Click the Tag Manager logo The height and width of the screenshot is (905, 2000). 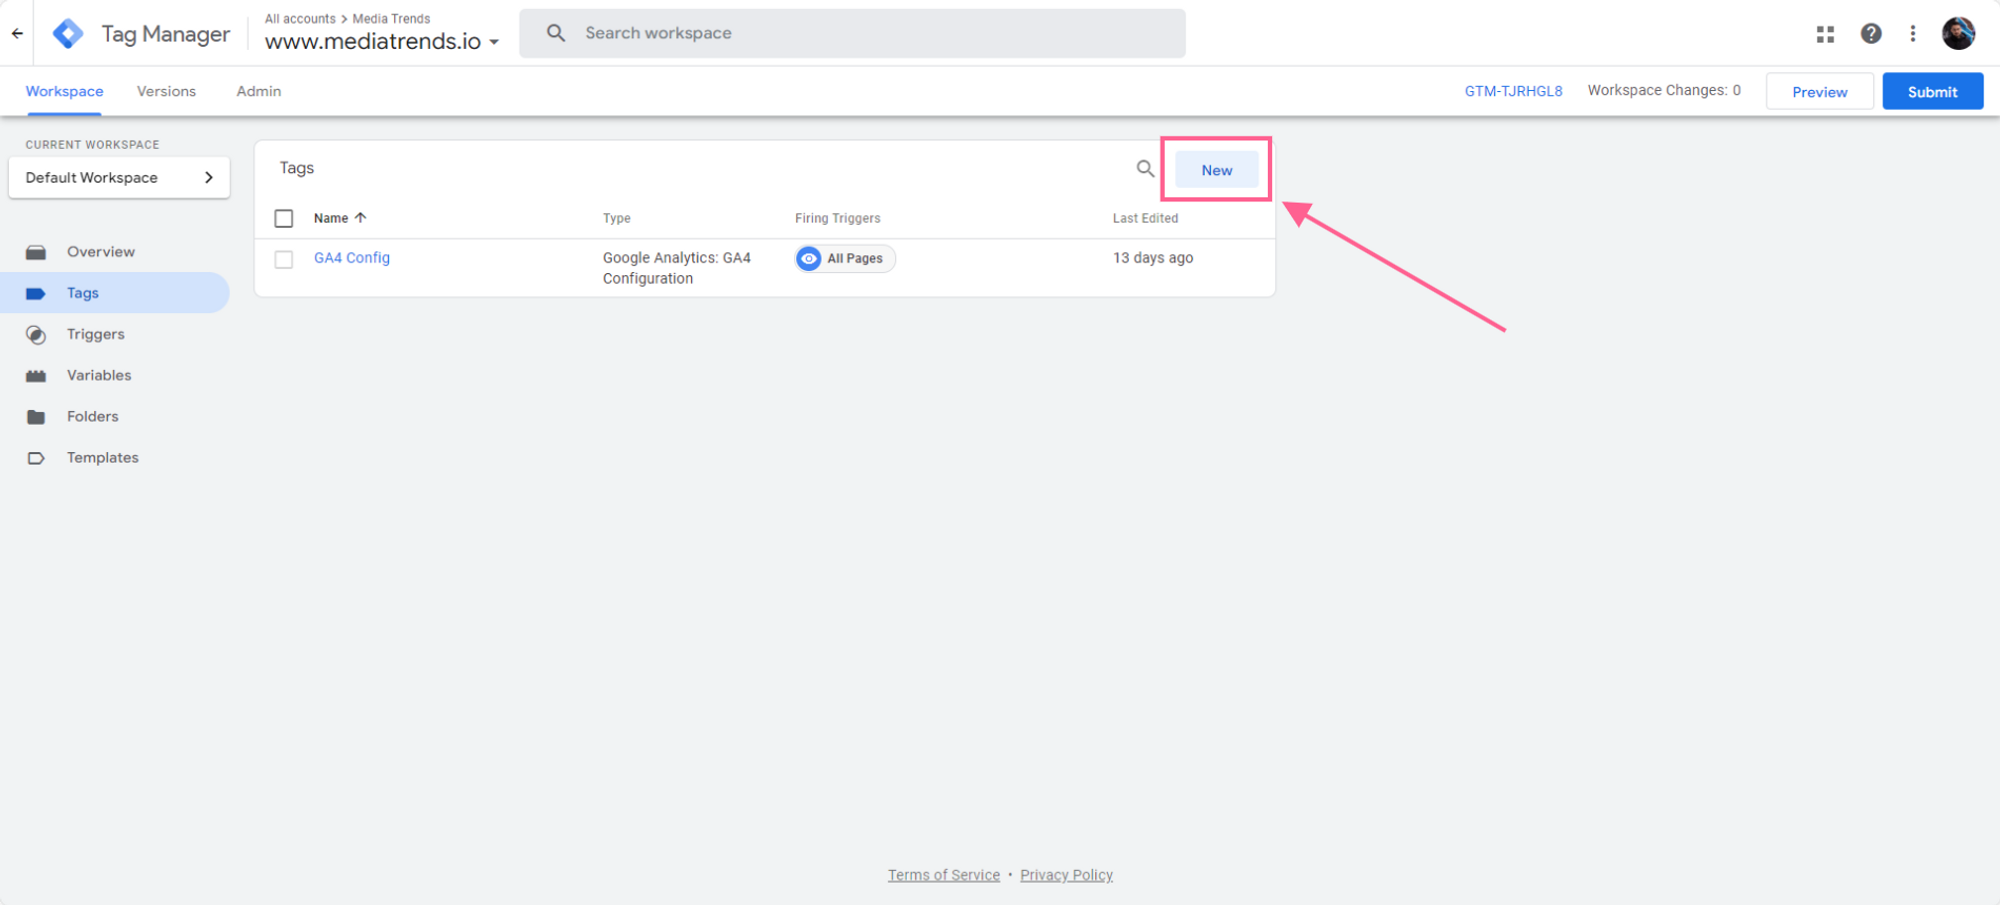coord(68,33)
